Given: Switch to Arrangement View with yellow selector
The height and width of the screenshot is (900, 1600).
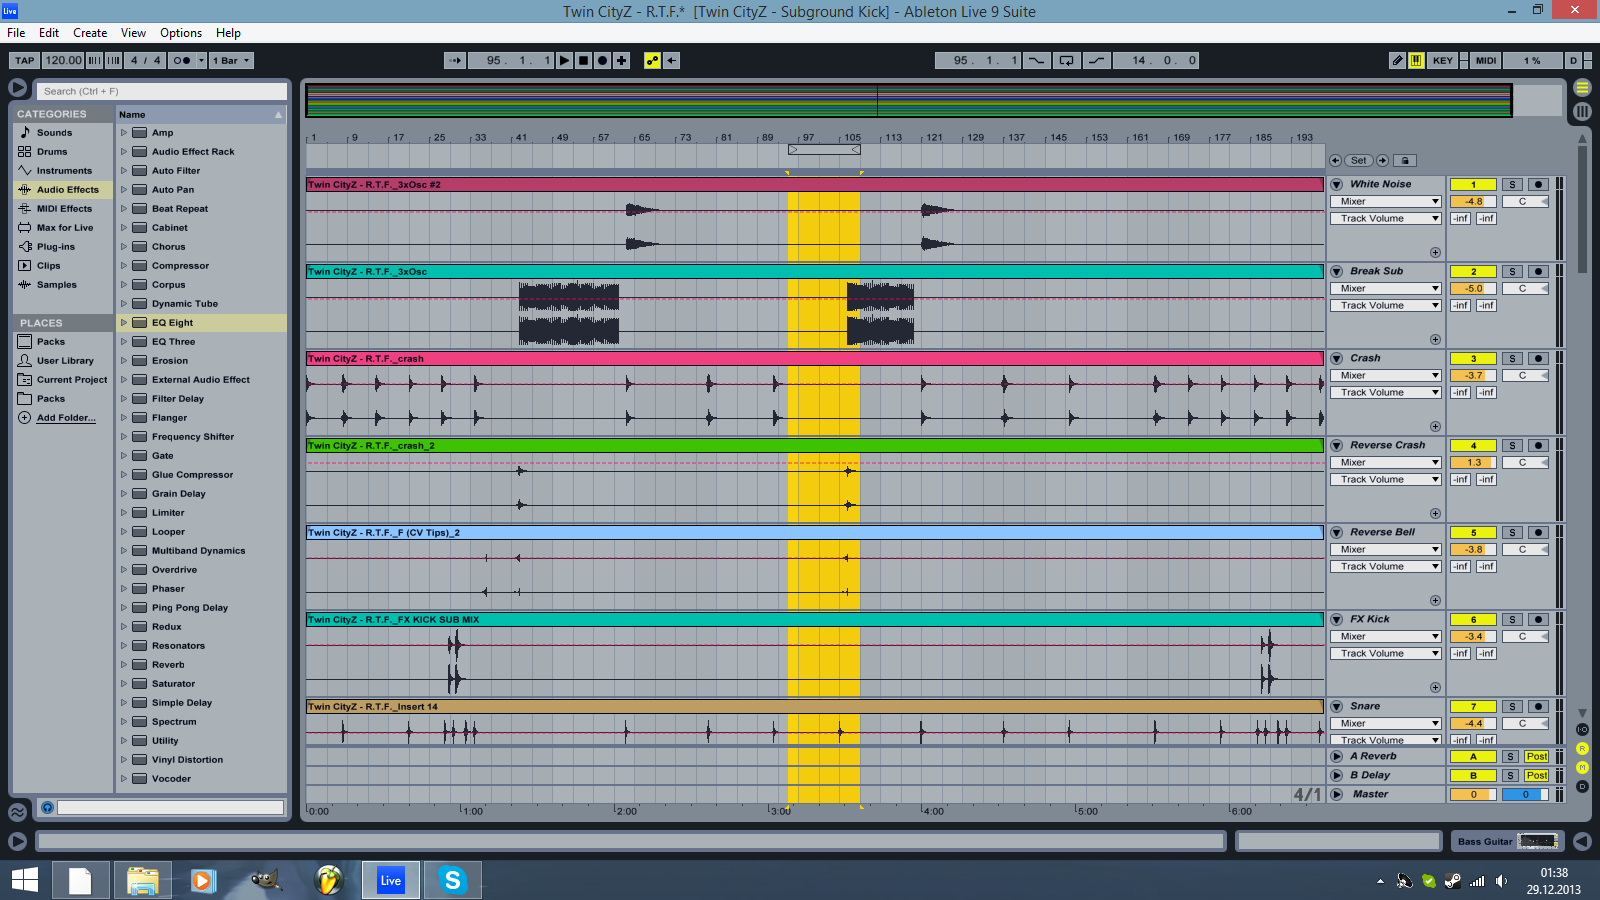Looking at the screenshot, I should pos(1582,88).
